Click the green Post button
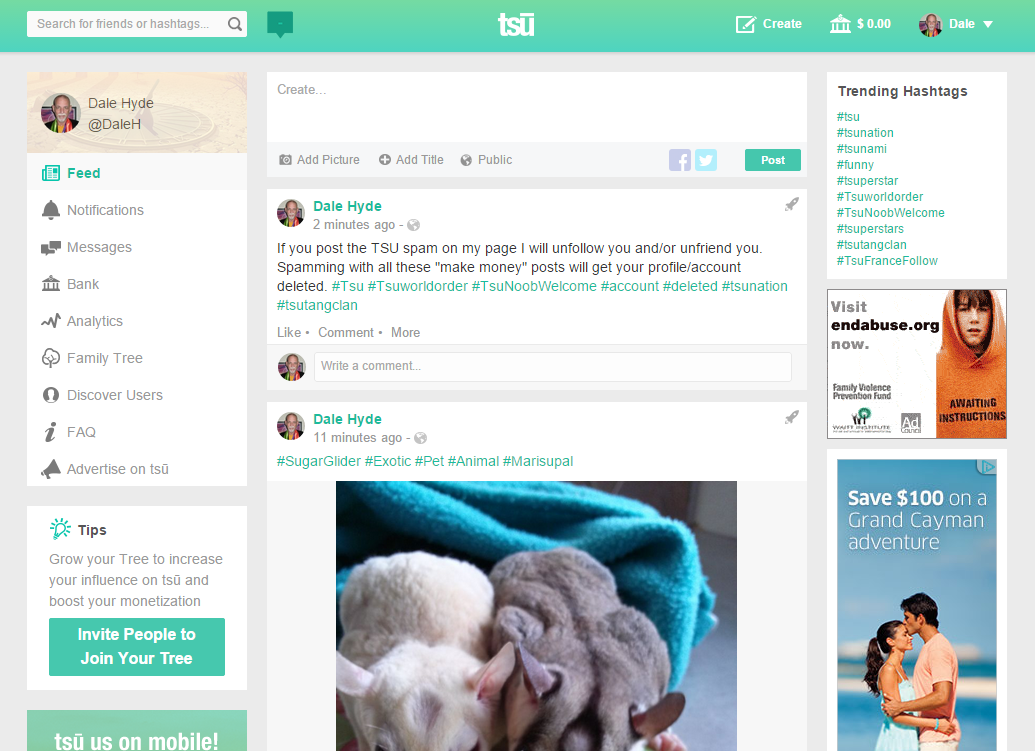1035x751 pixels. tap(772, 160)
